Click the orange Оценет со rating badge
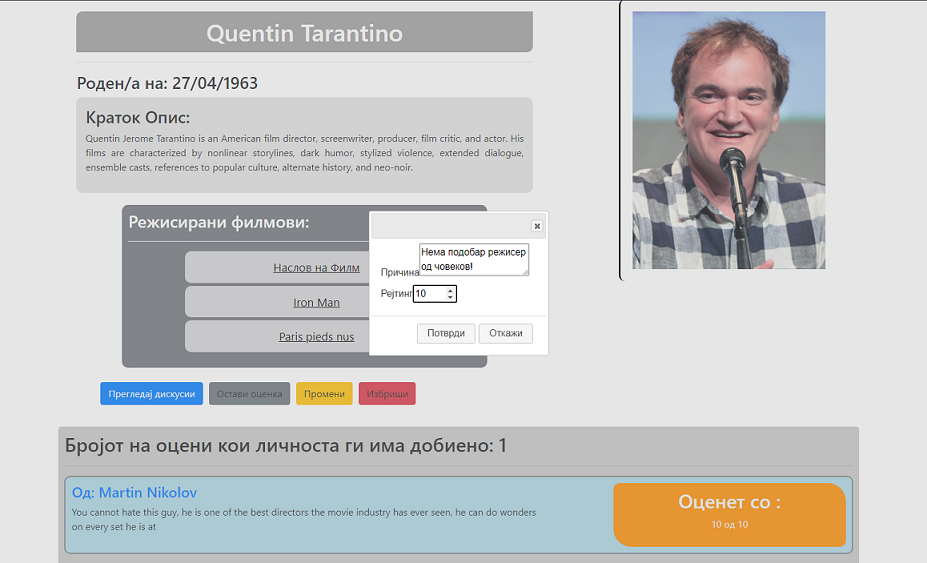Screen dimensions: 927x563 point(729,515)
